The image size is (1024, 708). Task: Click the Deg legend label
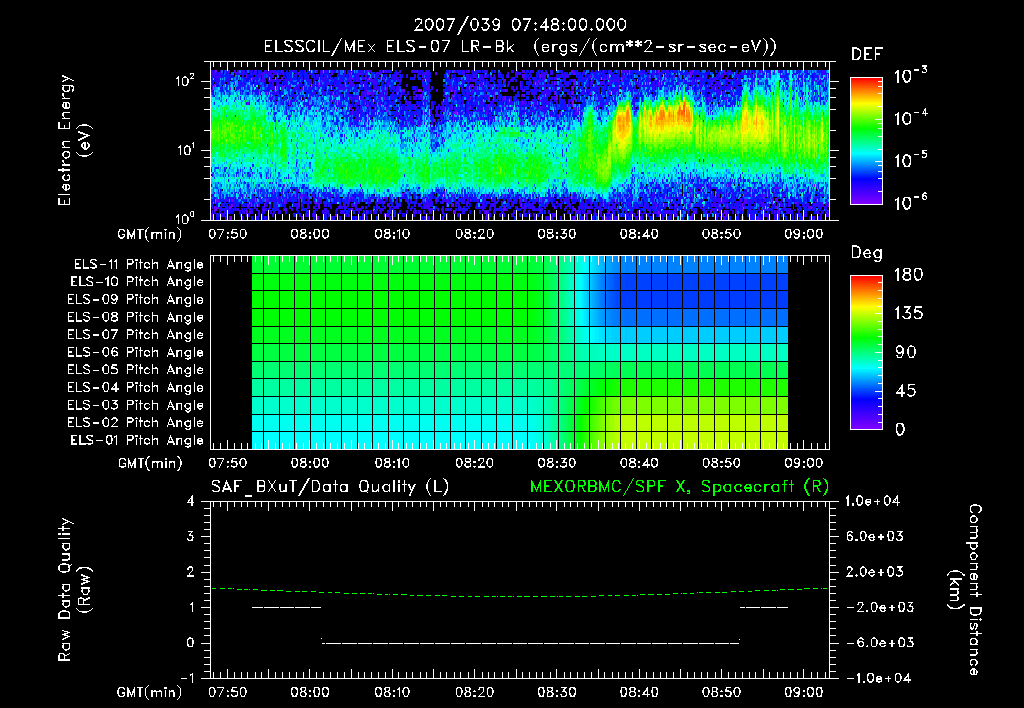click(x=866, y=253)
